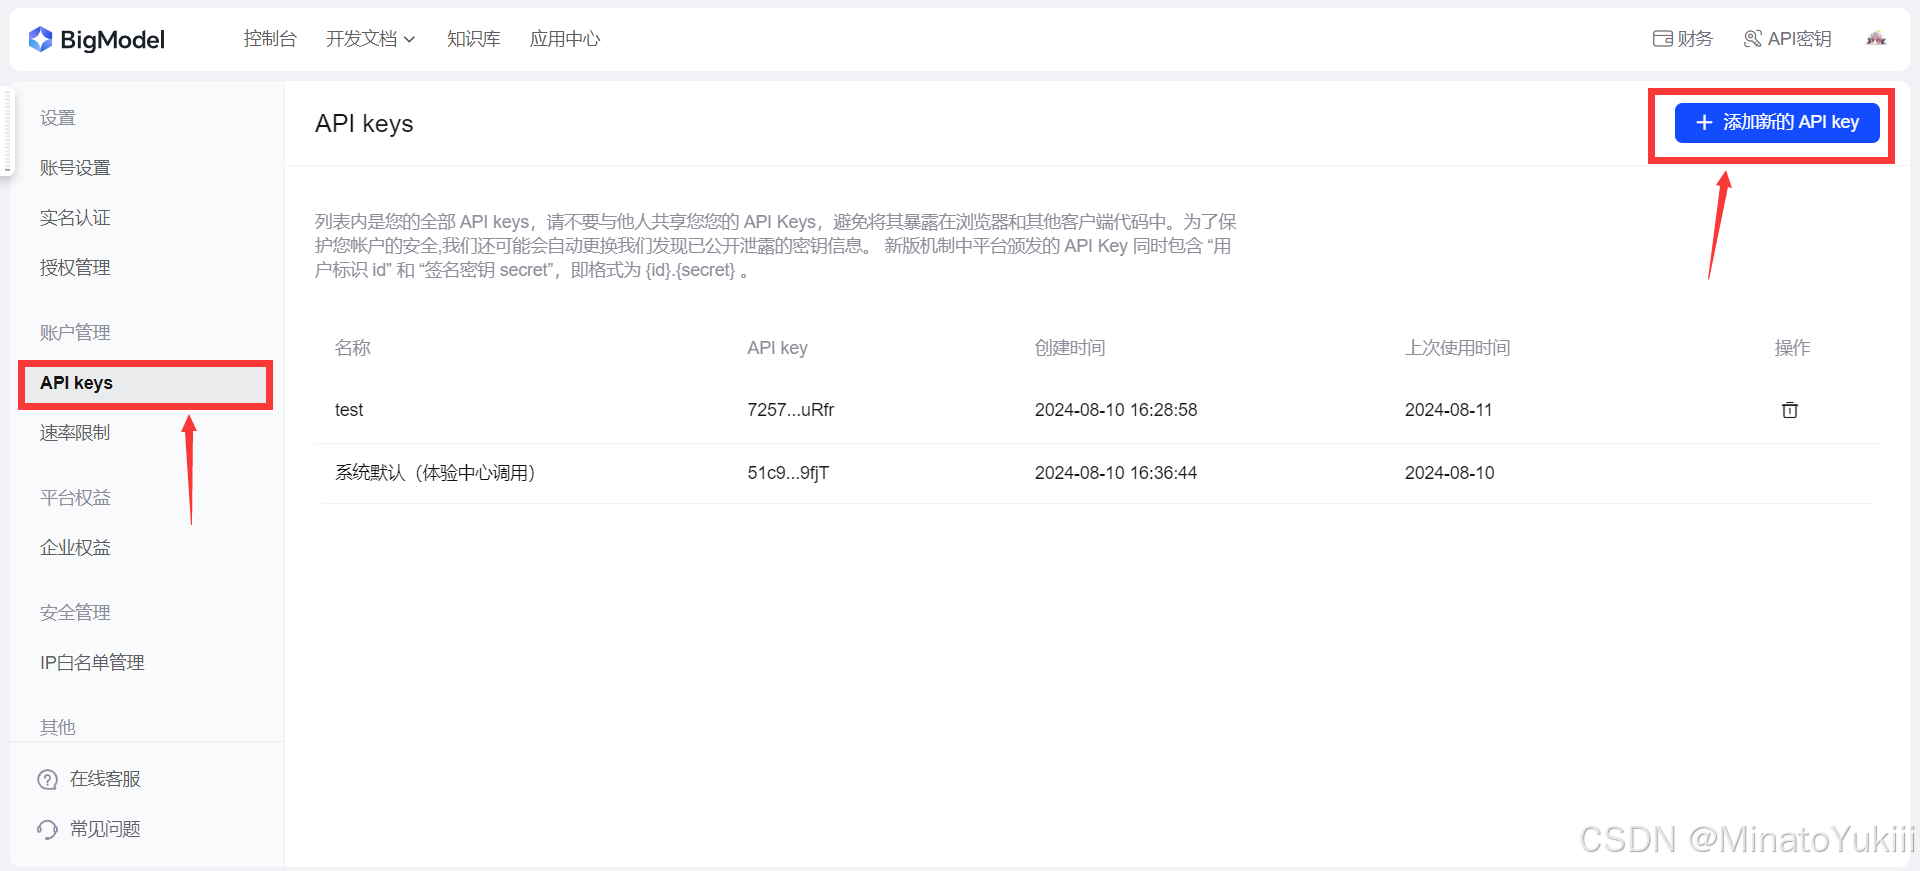Viewport: 1920px width, 871px height.
Task: Click the API密钥 key icon
Action: tap(1753, 39)
